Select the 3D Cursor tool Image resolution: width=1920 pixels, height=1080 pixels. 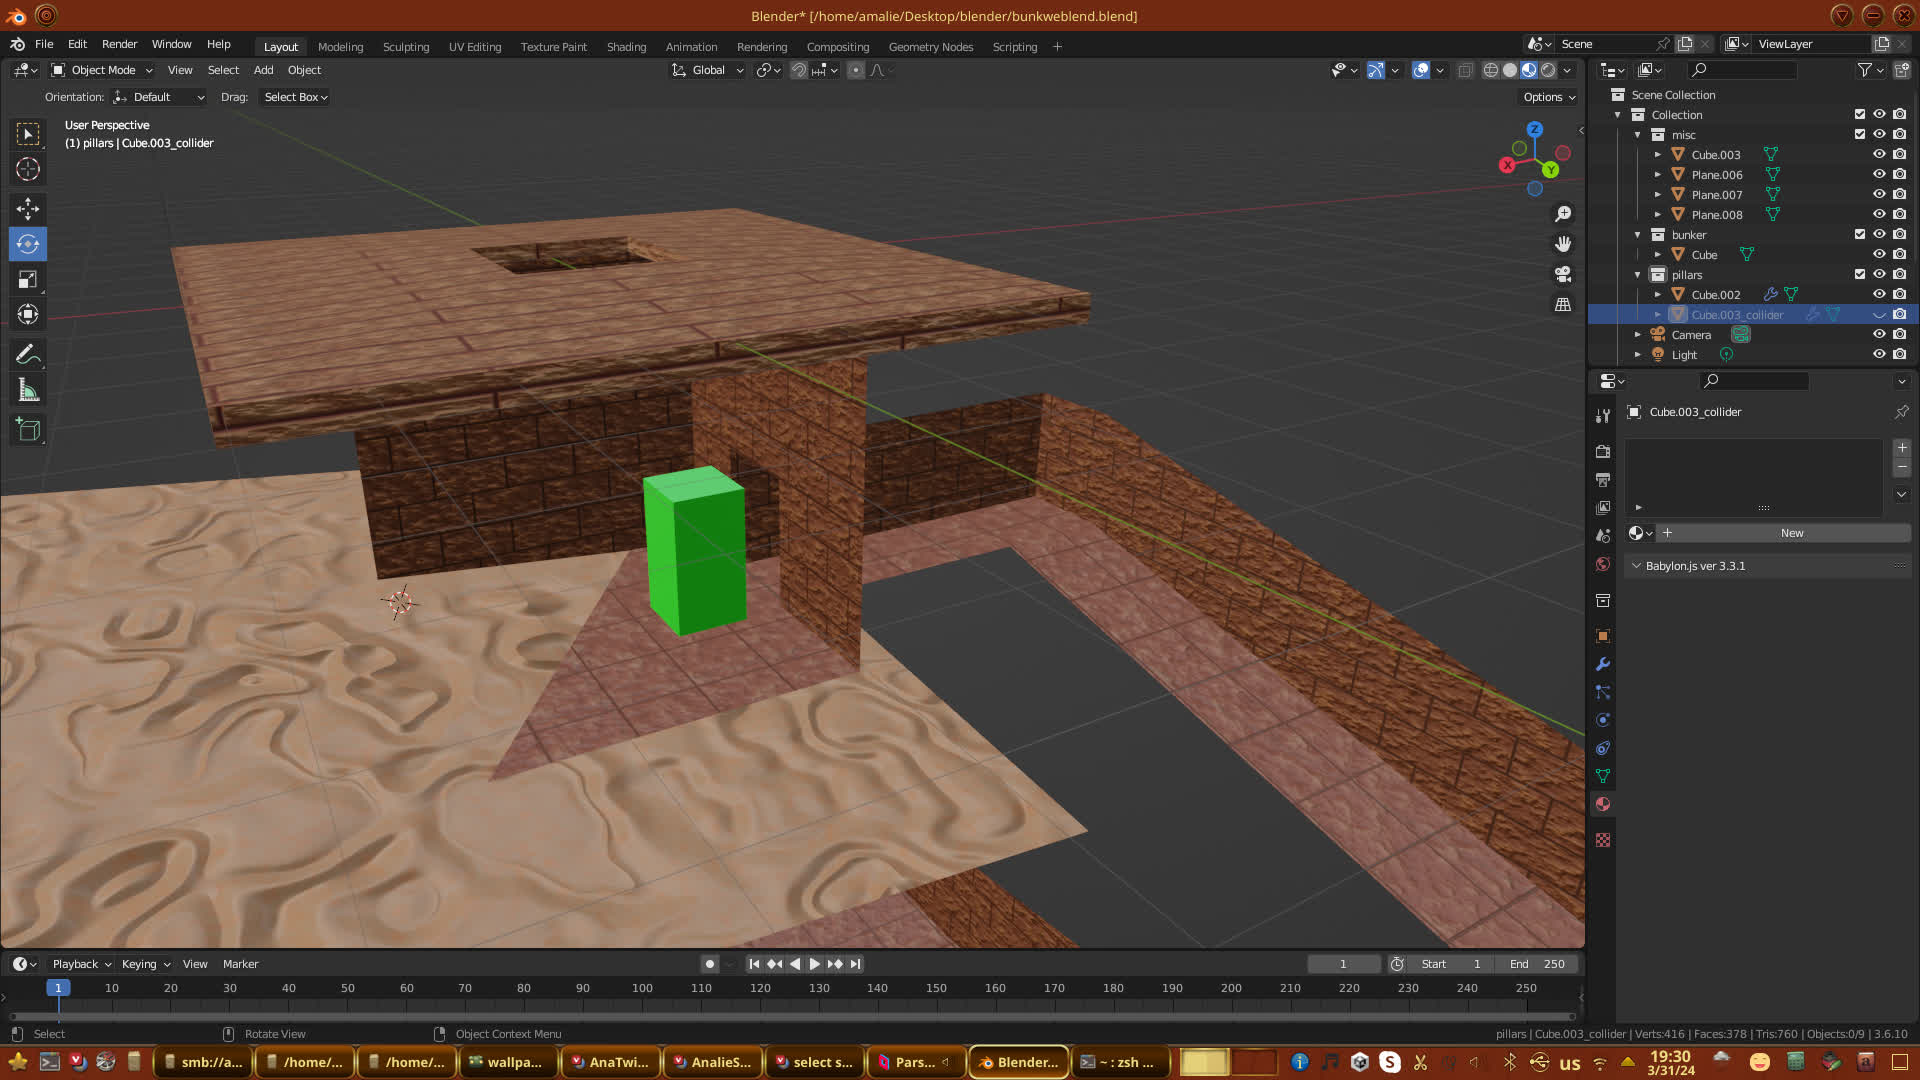(x=28, y=169)
